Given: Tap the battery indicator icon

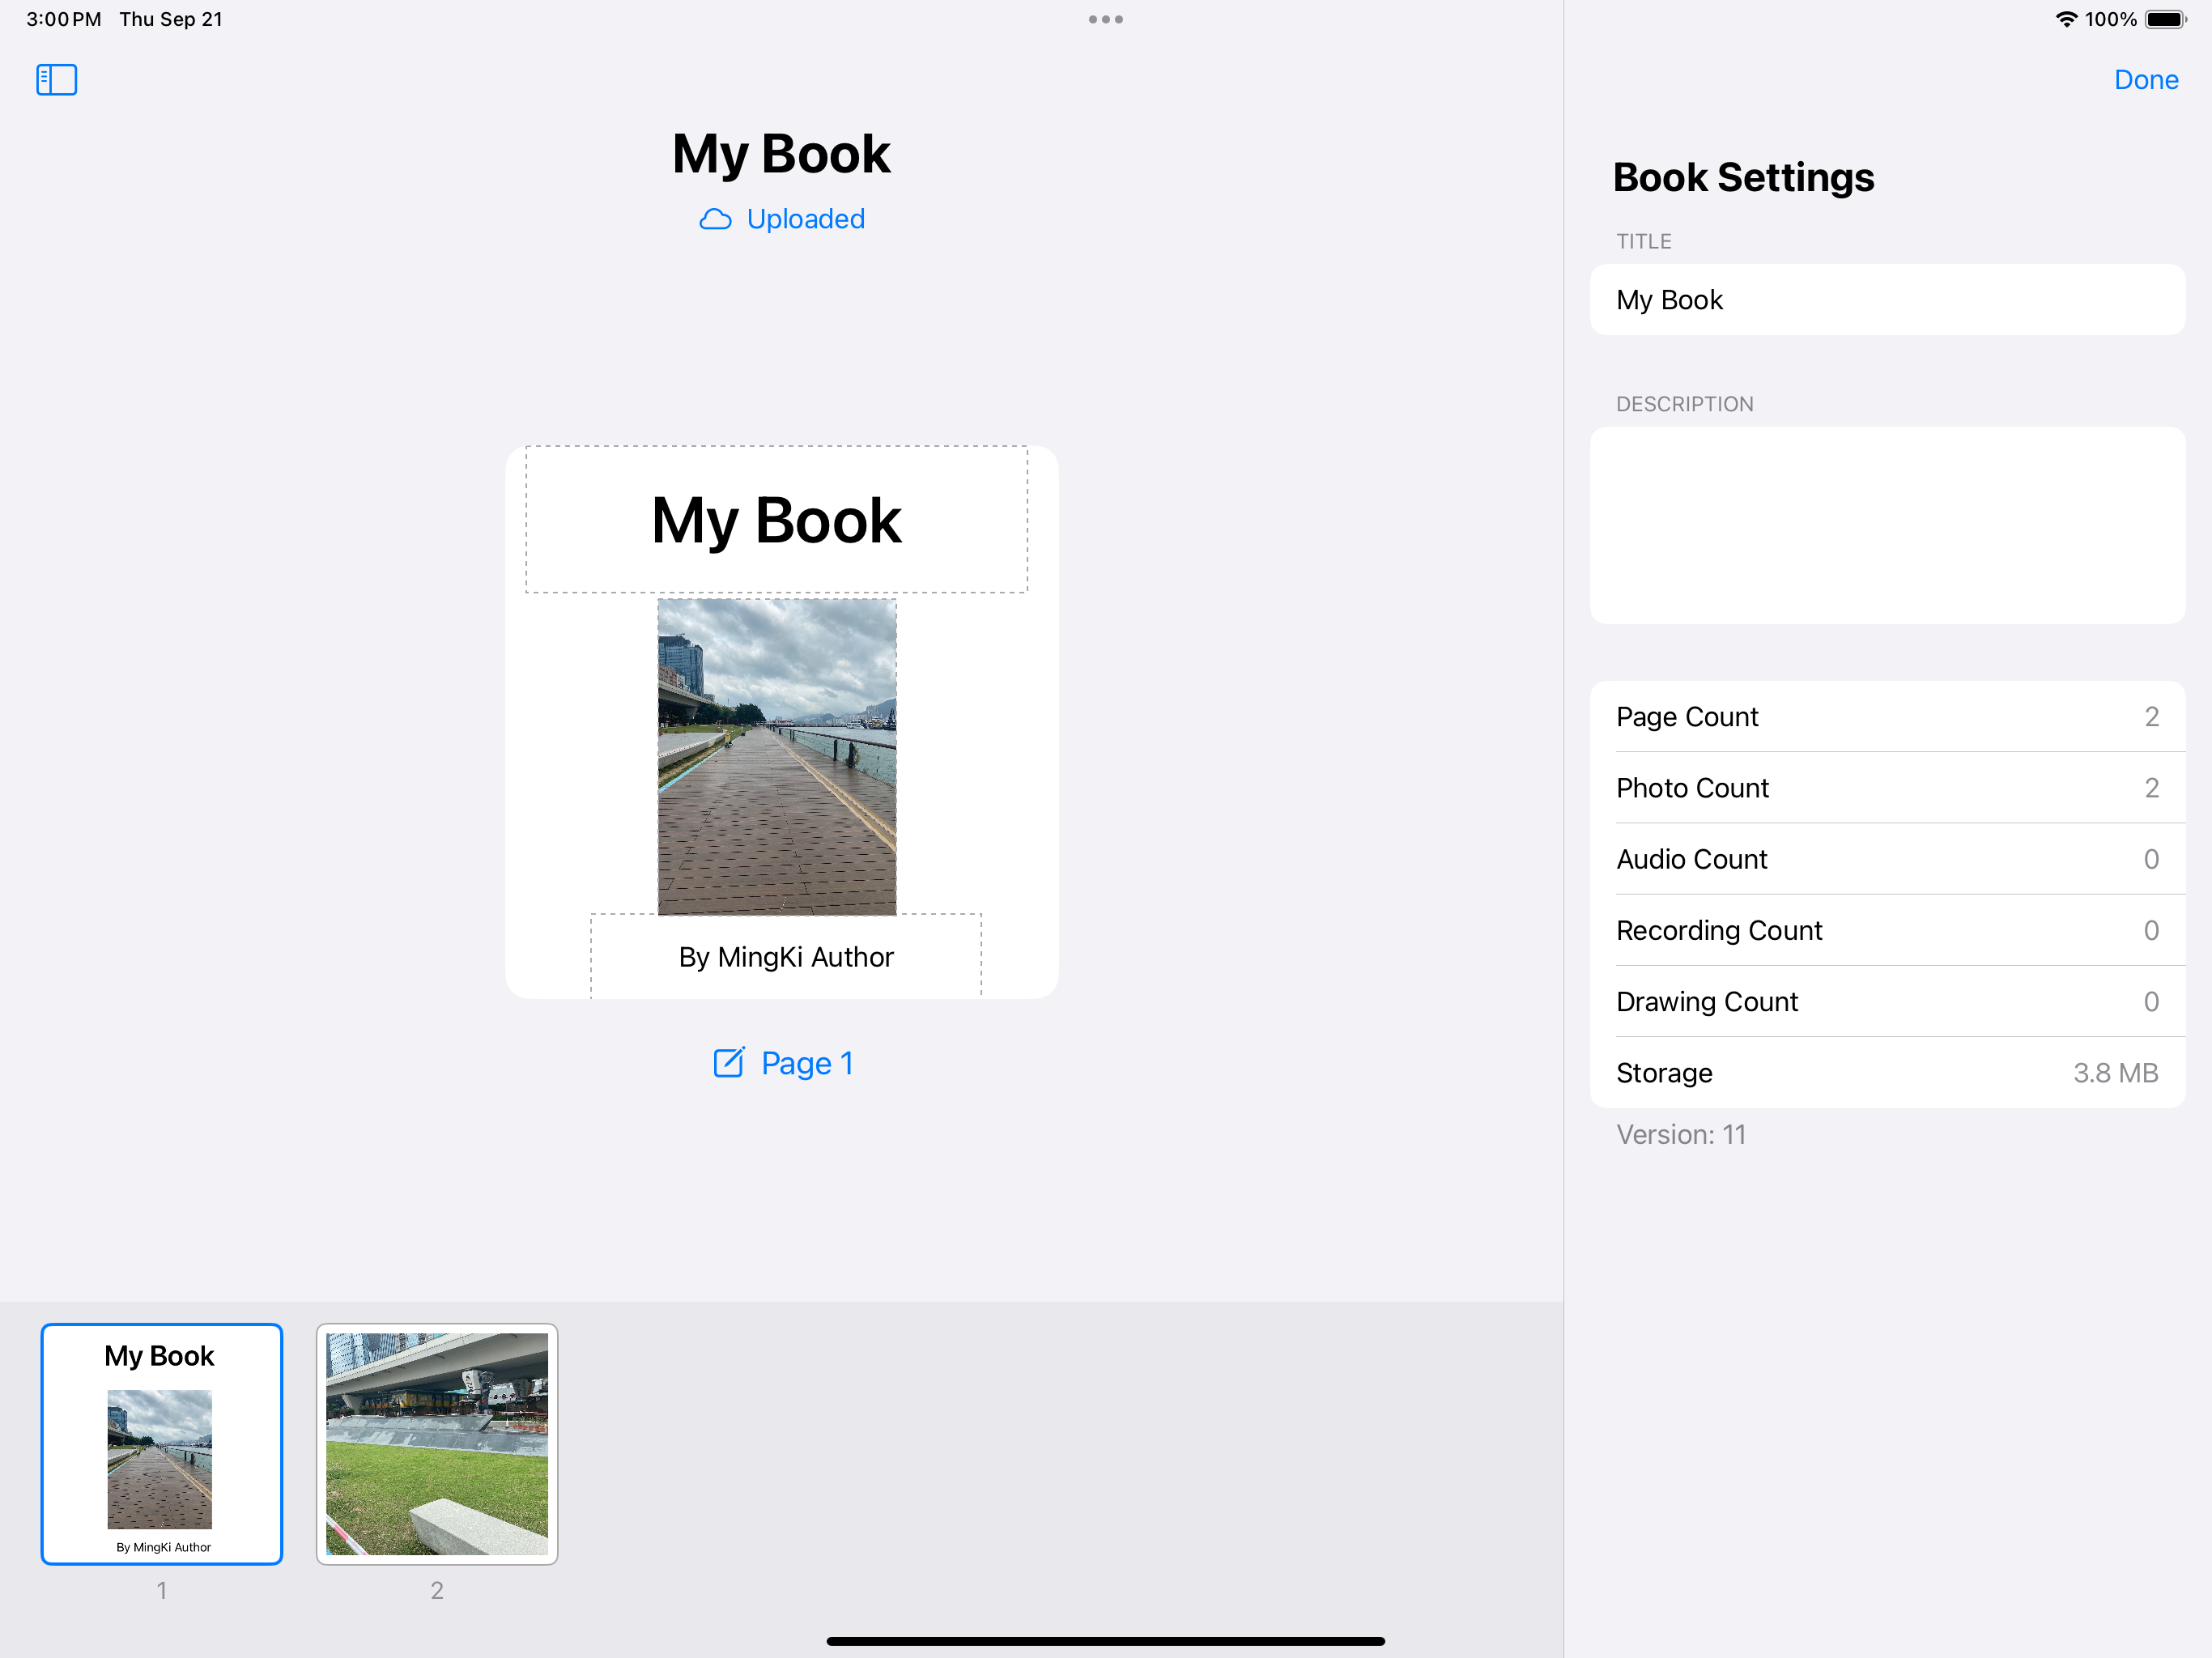Looking at the screenshot, I should 2166,19.
